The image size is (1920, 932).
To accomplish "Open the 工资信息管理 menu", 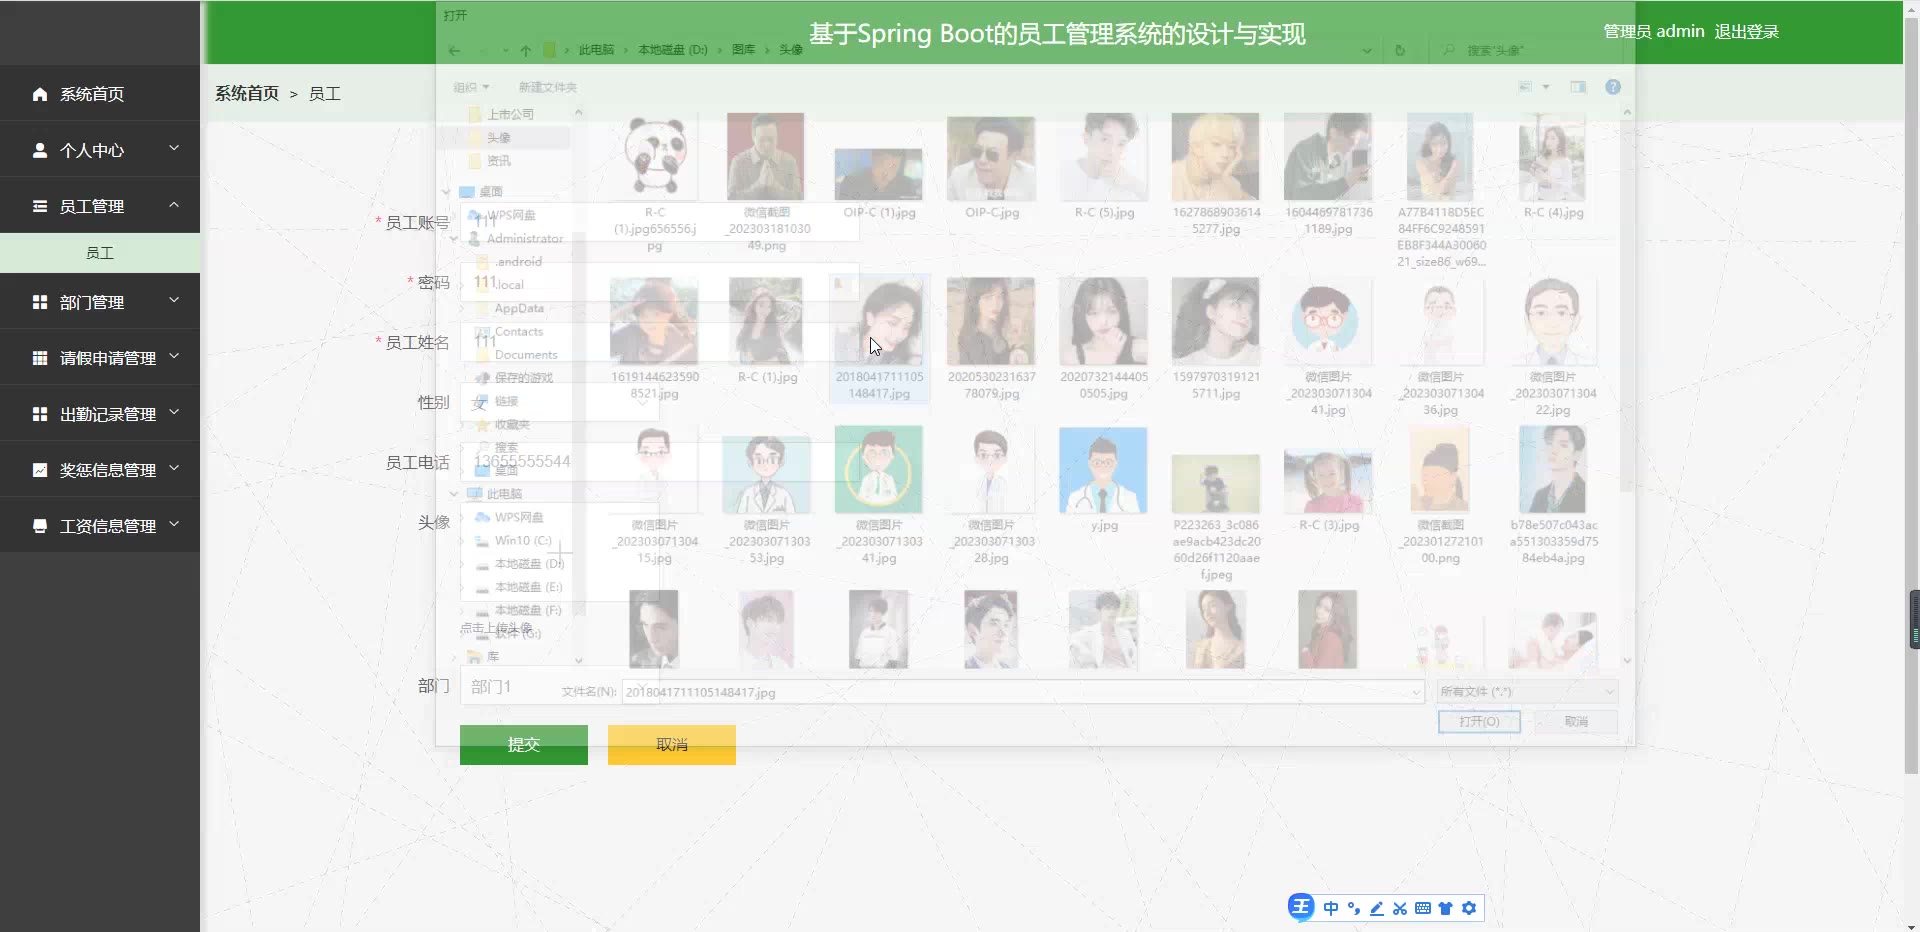I will 100,526.
